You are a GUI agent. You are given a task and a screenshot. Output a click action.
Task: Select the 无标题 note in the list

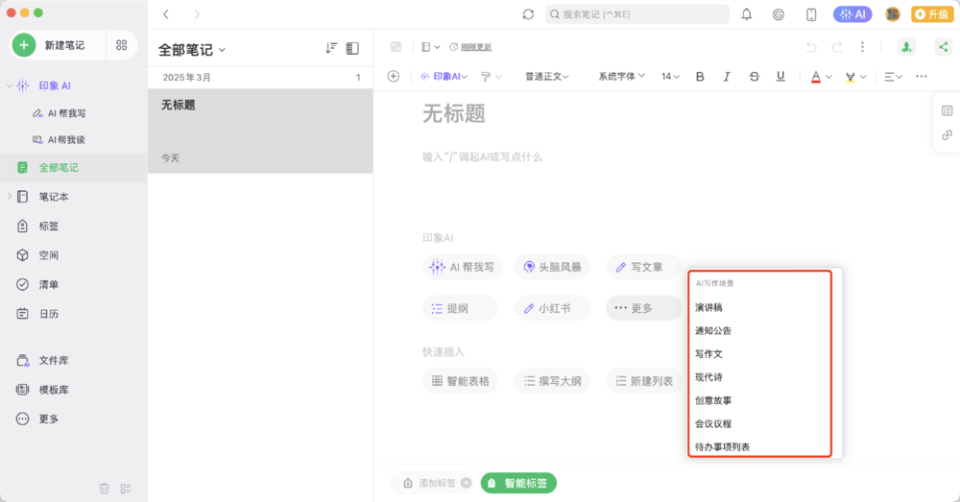click(x=260, y=131)
